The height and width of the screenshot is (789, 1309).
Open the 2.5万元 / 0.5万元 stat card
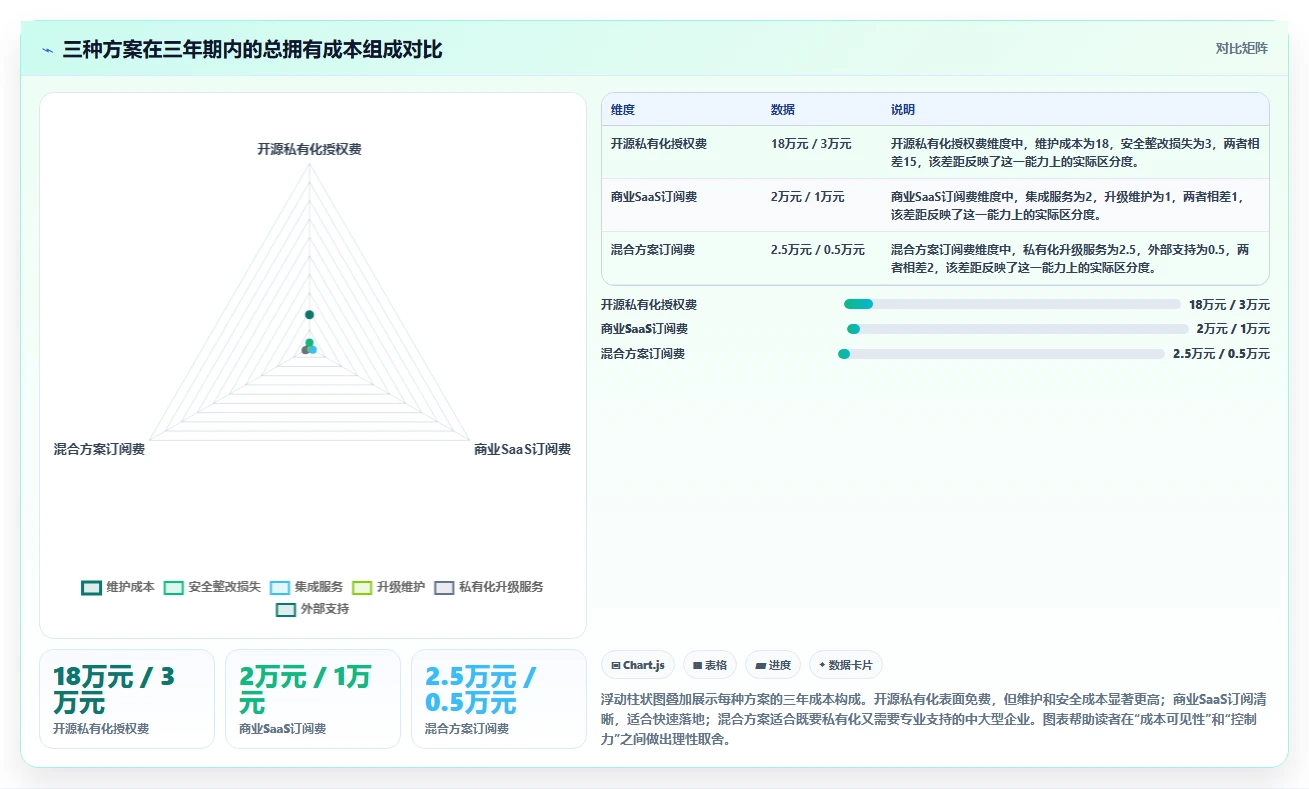point(499,699)
